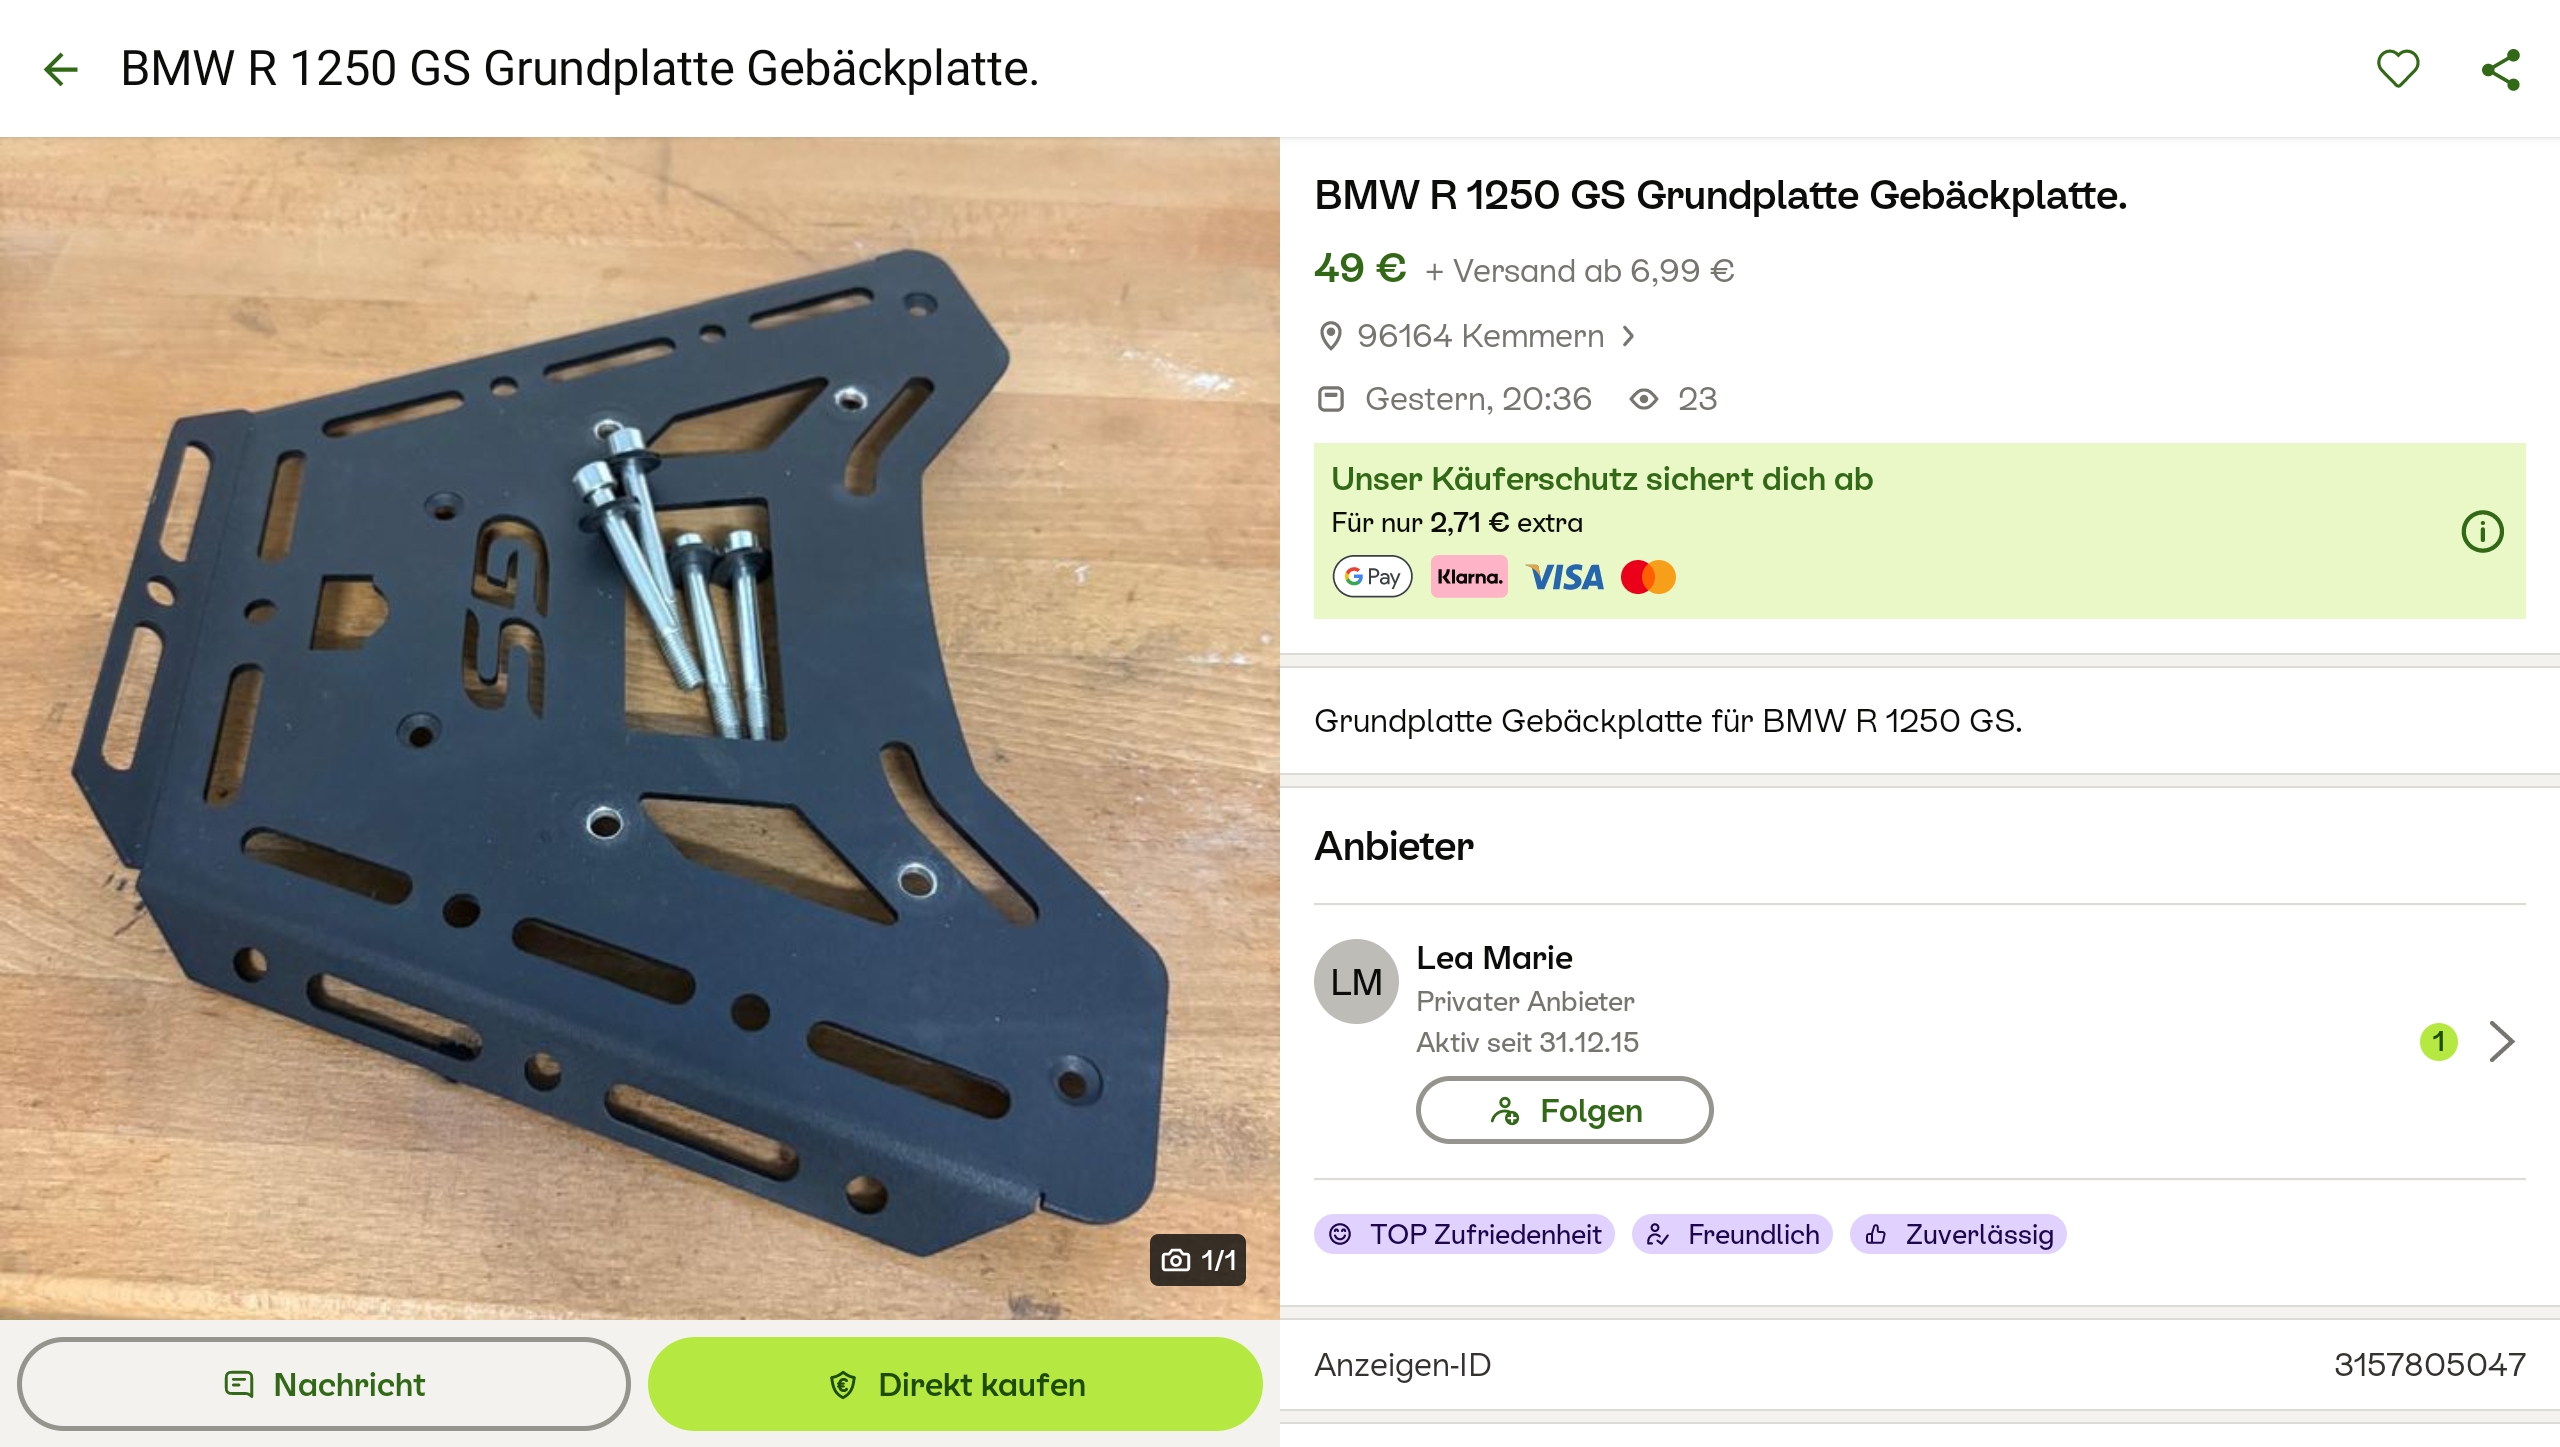Select the Zuverlässig badge
Viewport: 2560px width, 1447px height.
(1958, 1234)
